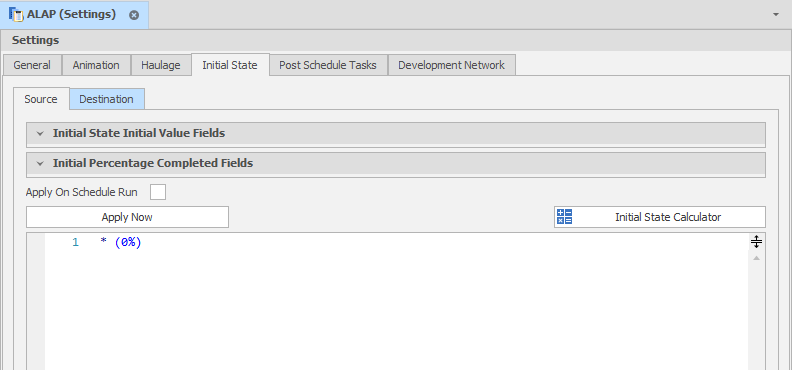793x370 pixels.
Task: Select the Initial State tab
Action: tap(230, 65)
